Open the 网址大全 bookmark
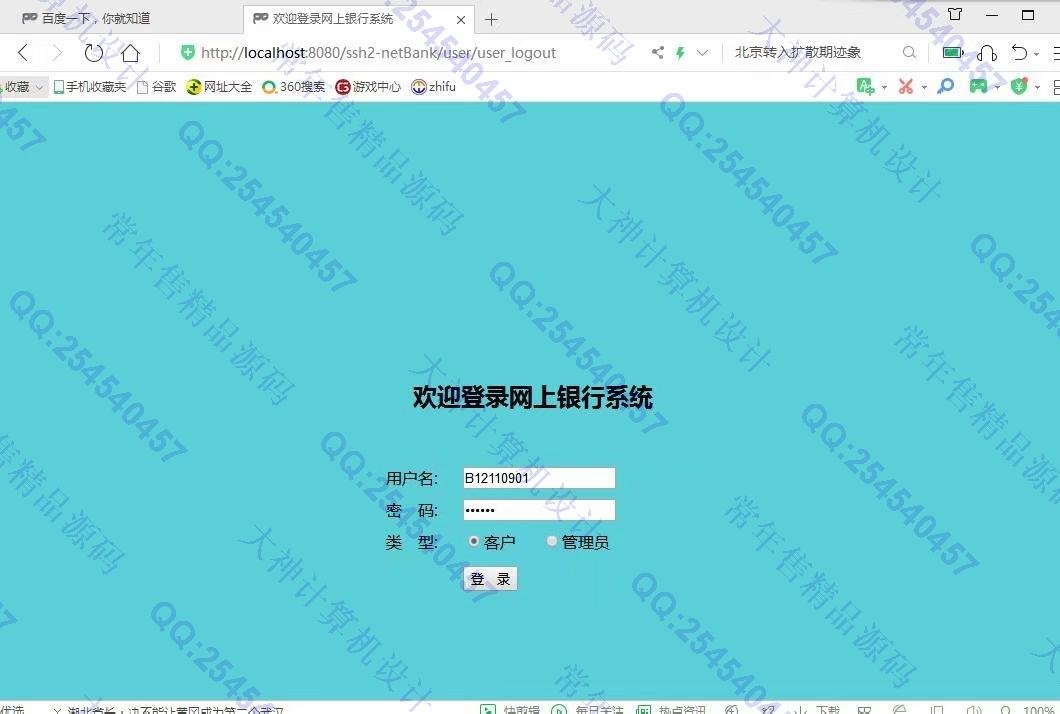1060x714 pixels. 219,87
